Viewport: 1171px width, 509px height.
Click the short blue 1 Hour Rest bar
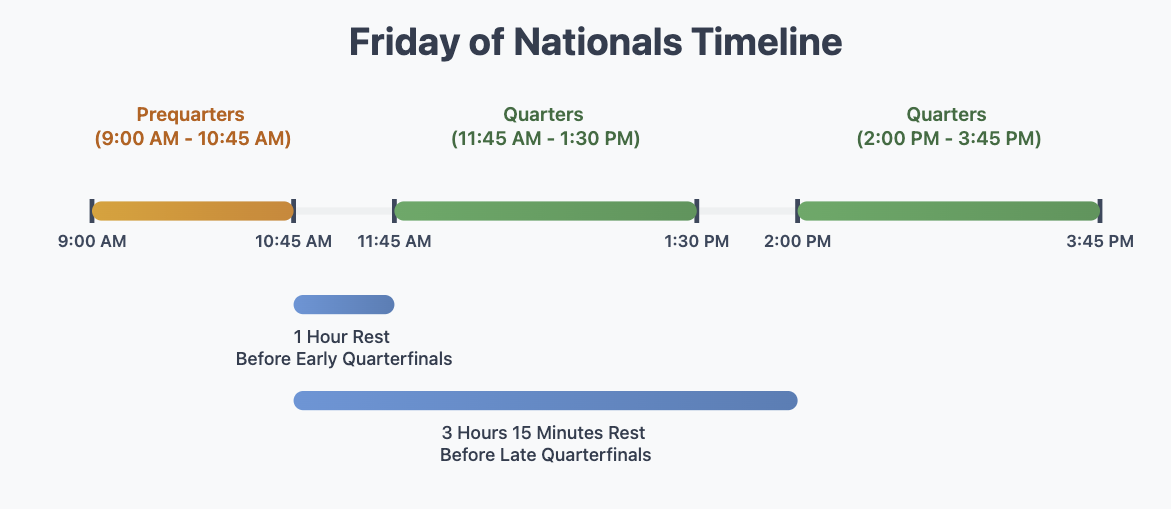pos(344,304)
